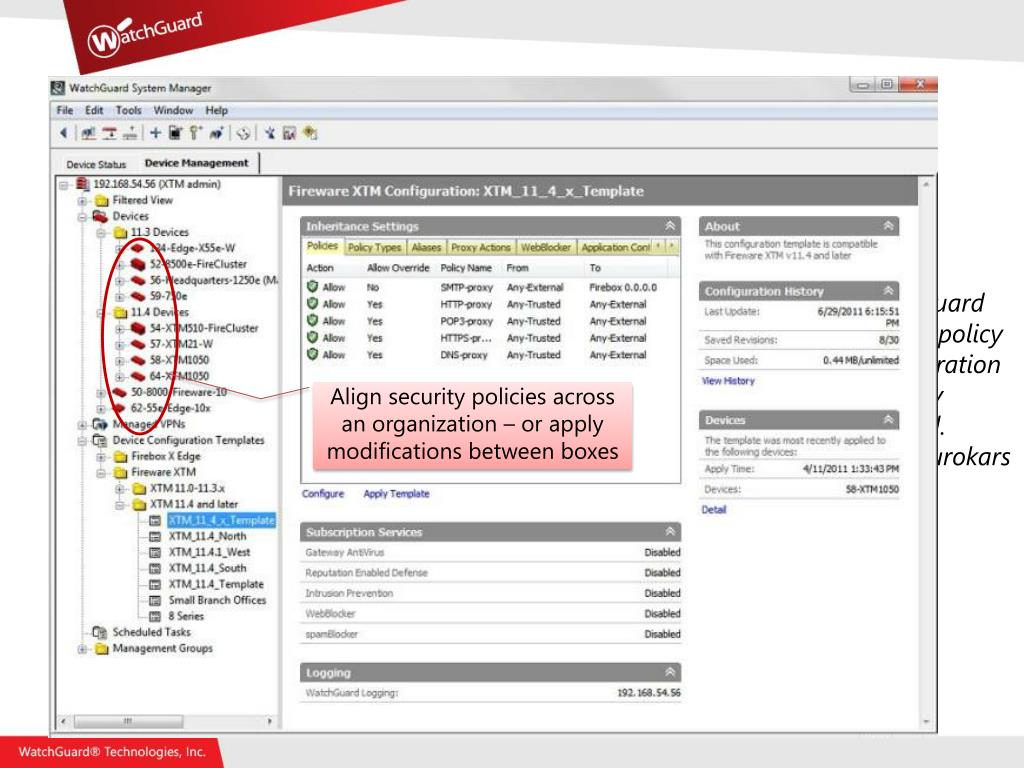1024x768 pixels.
Task: Click the Allow shield icon for HTTP-proxy
Action: pyautogui.click(x=313, y=304)
